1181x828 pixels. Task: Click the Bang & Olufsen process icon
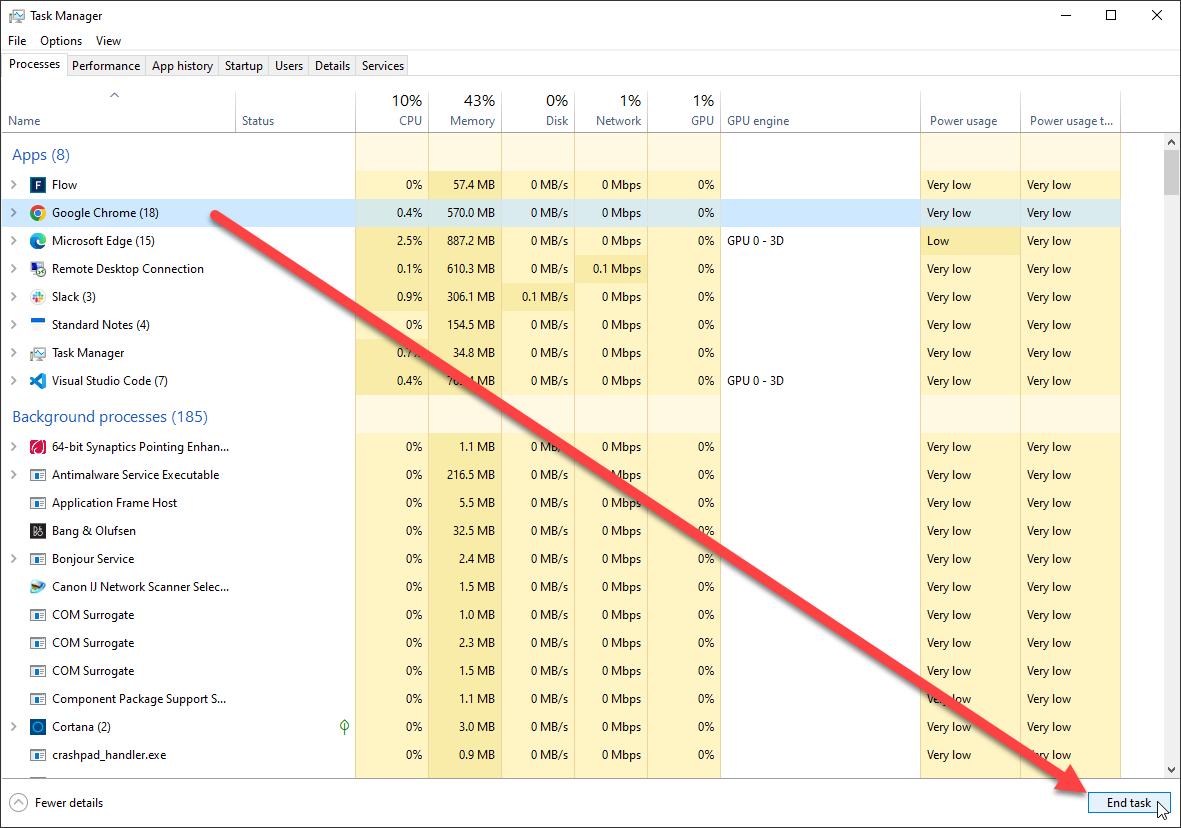coord(38,531)
